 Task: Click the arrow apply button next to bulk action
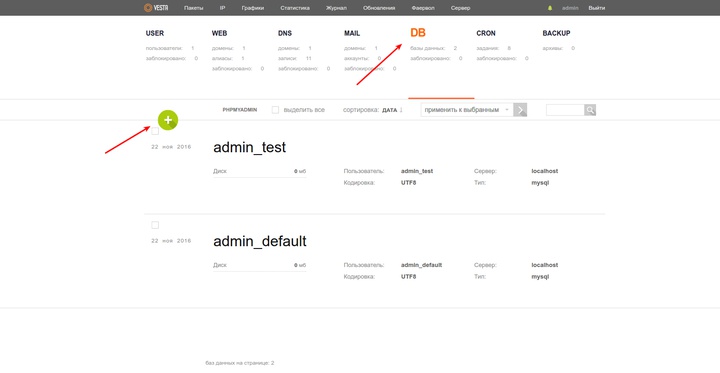[520, 110]
